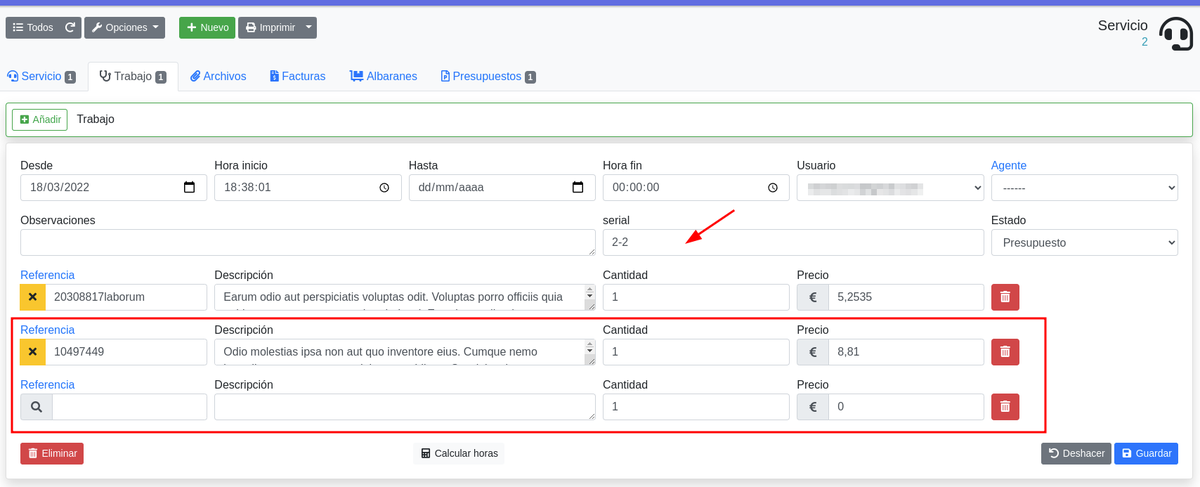This screenshot has height=487, width=1200.
Task: Switch to the Servicio tab
Action: (x=41, y=76)
